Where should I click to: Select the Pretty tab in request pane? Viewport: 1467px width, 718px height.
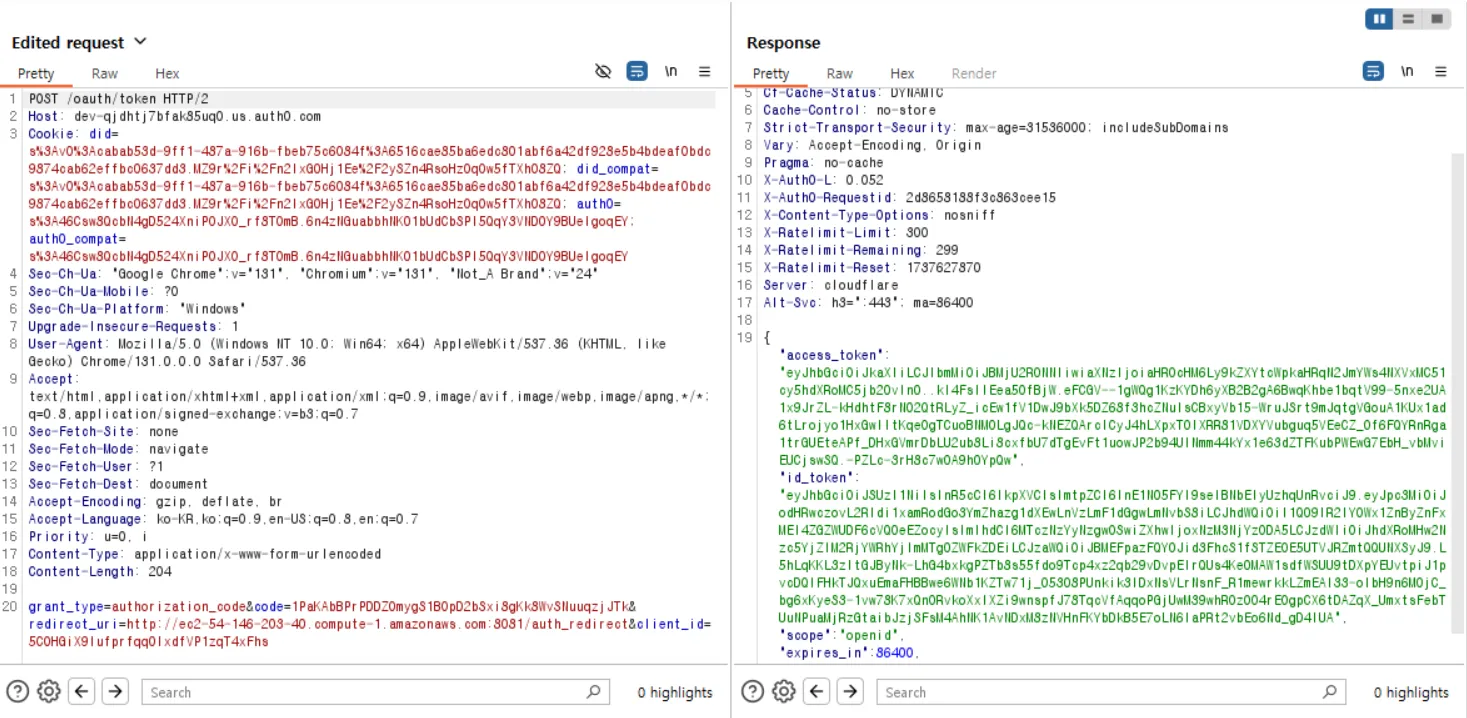(36, 73)
